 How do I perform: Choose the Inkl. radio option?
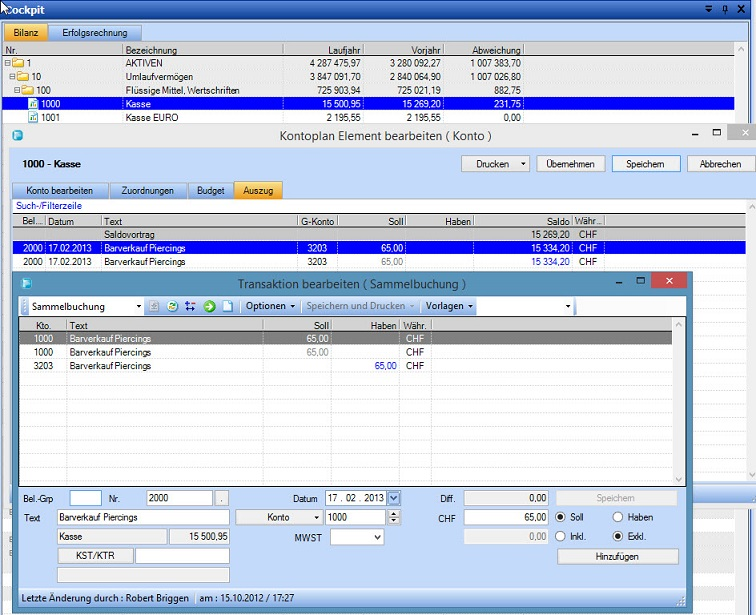(x=560, y=536)
